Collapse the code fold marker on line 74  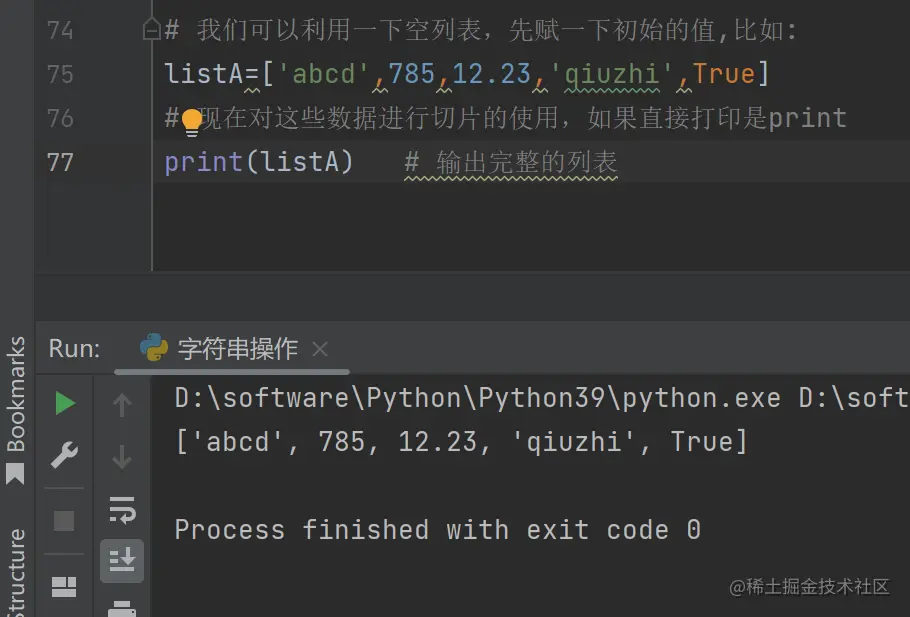point(152,30)
